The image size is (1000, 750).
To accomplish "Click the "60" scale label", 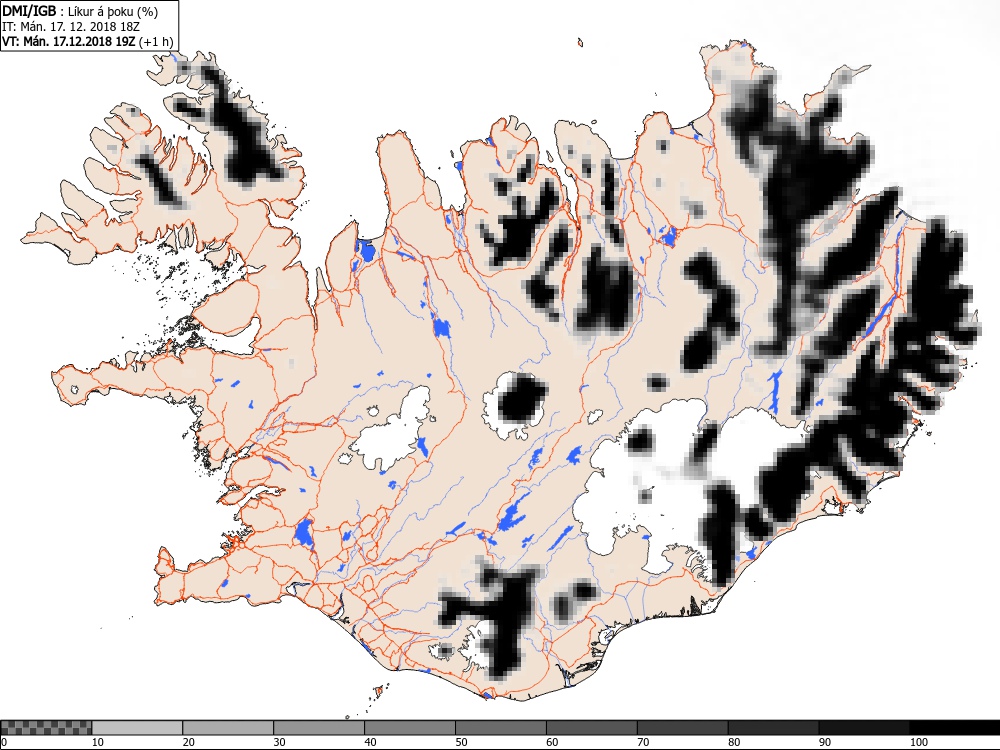I will (552, 742).
